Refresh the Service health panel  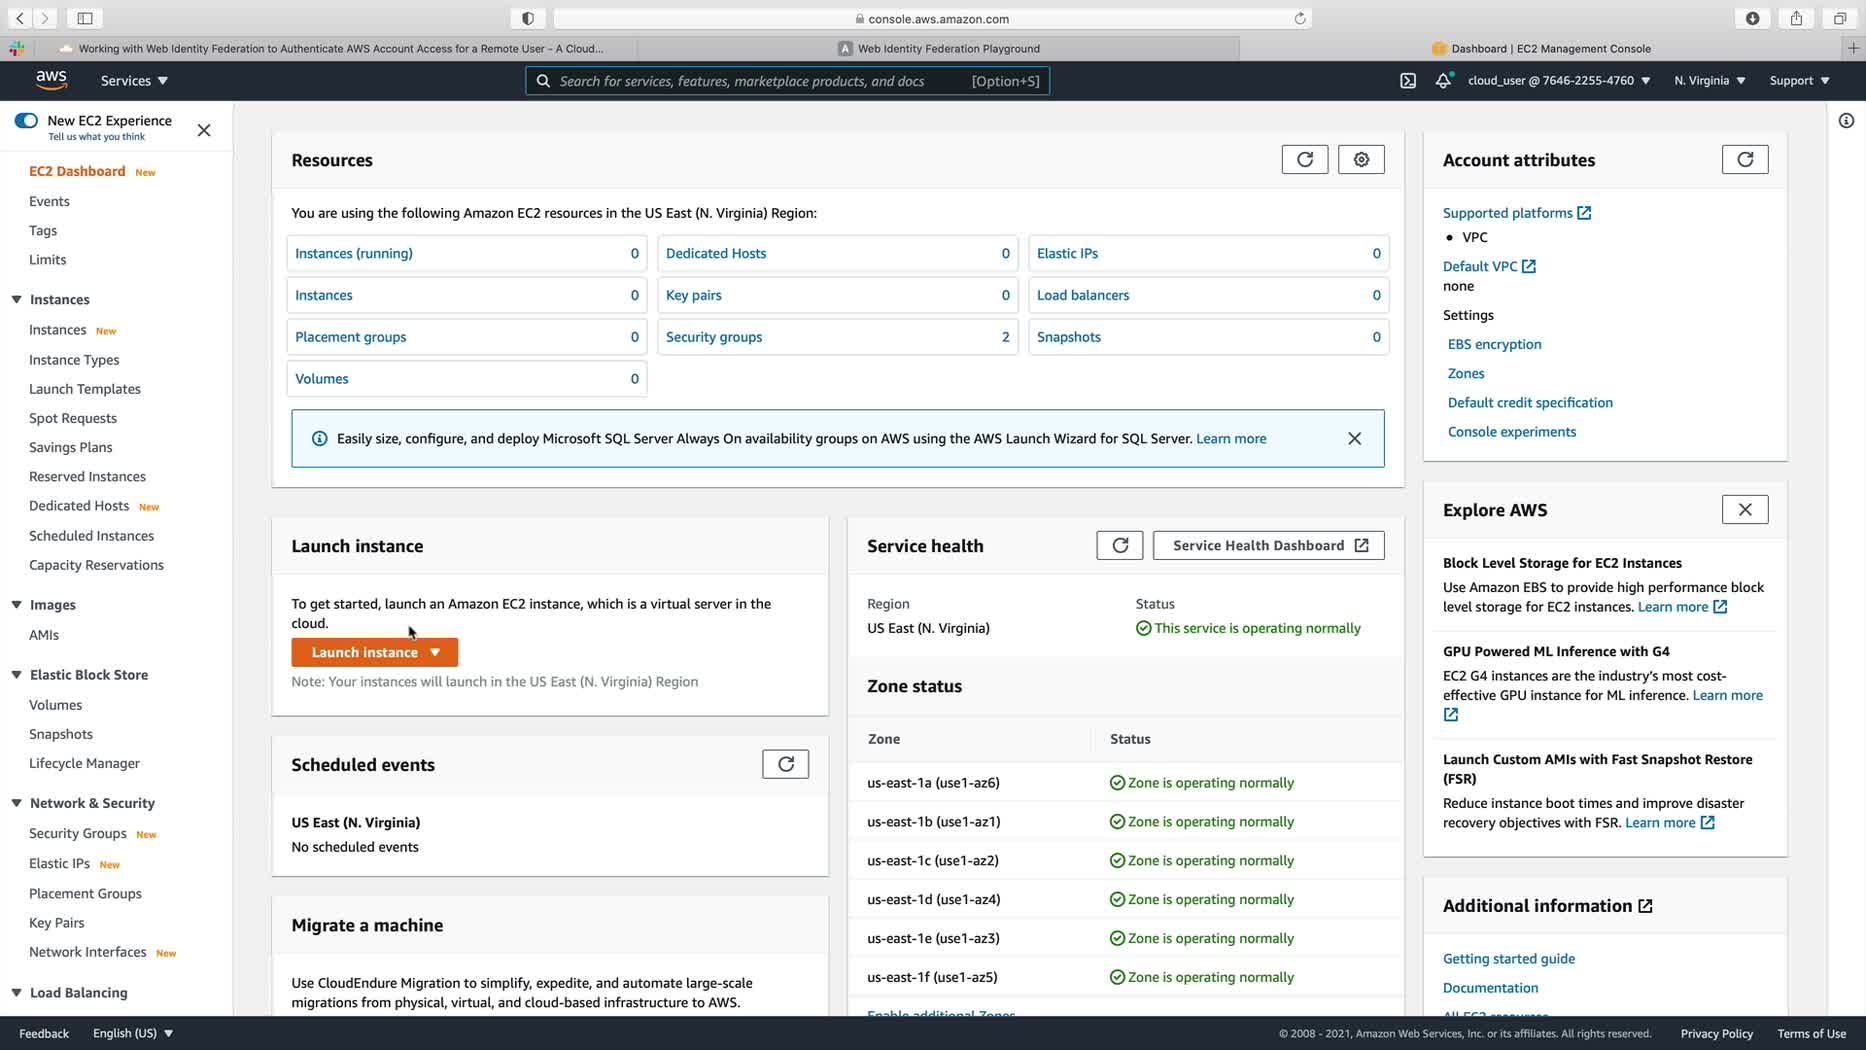pyautogui.click(x=1120, y=545)
